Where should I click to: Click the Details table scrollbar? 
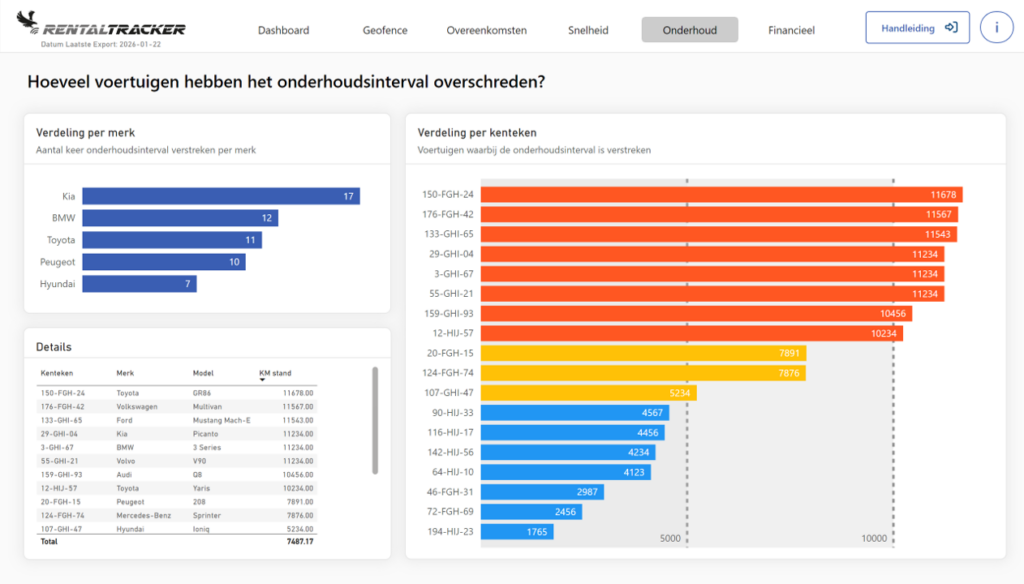coord(375,420)
